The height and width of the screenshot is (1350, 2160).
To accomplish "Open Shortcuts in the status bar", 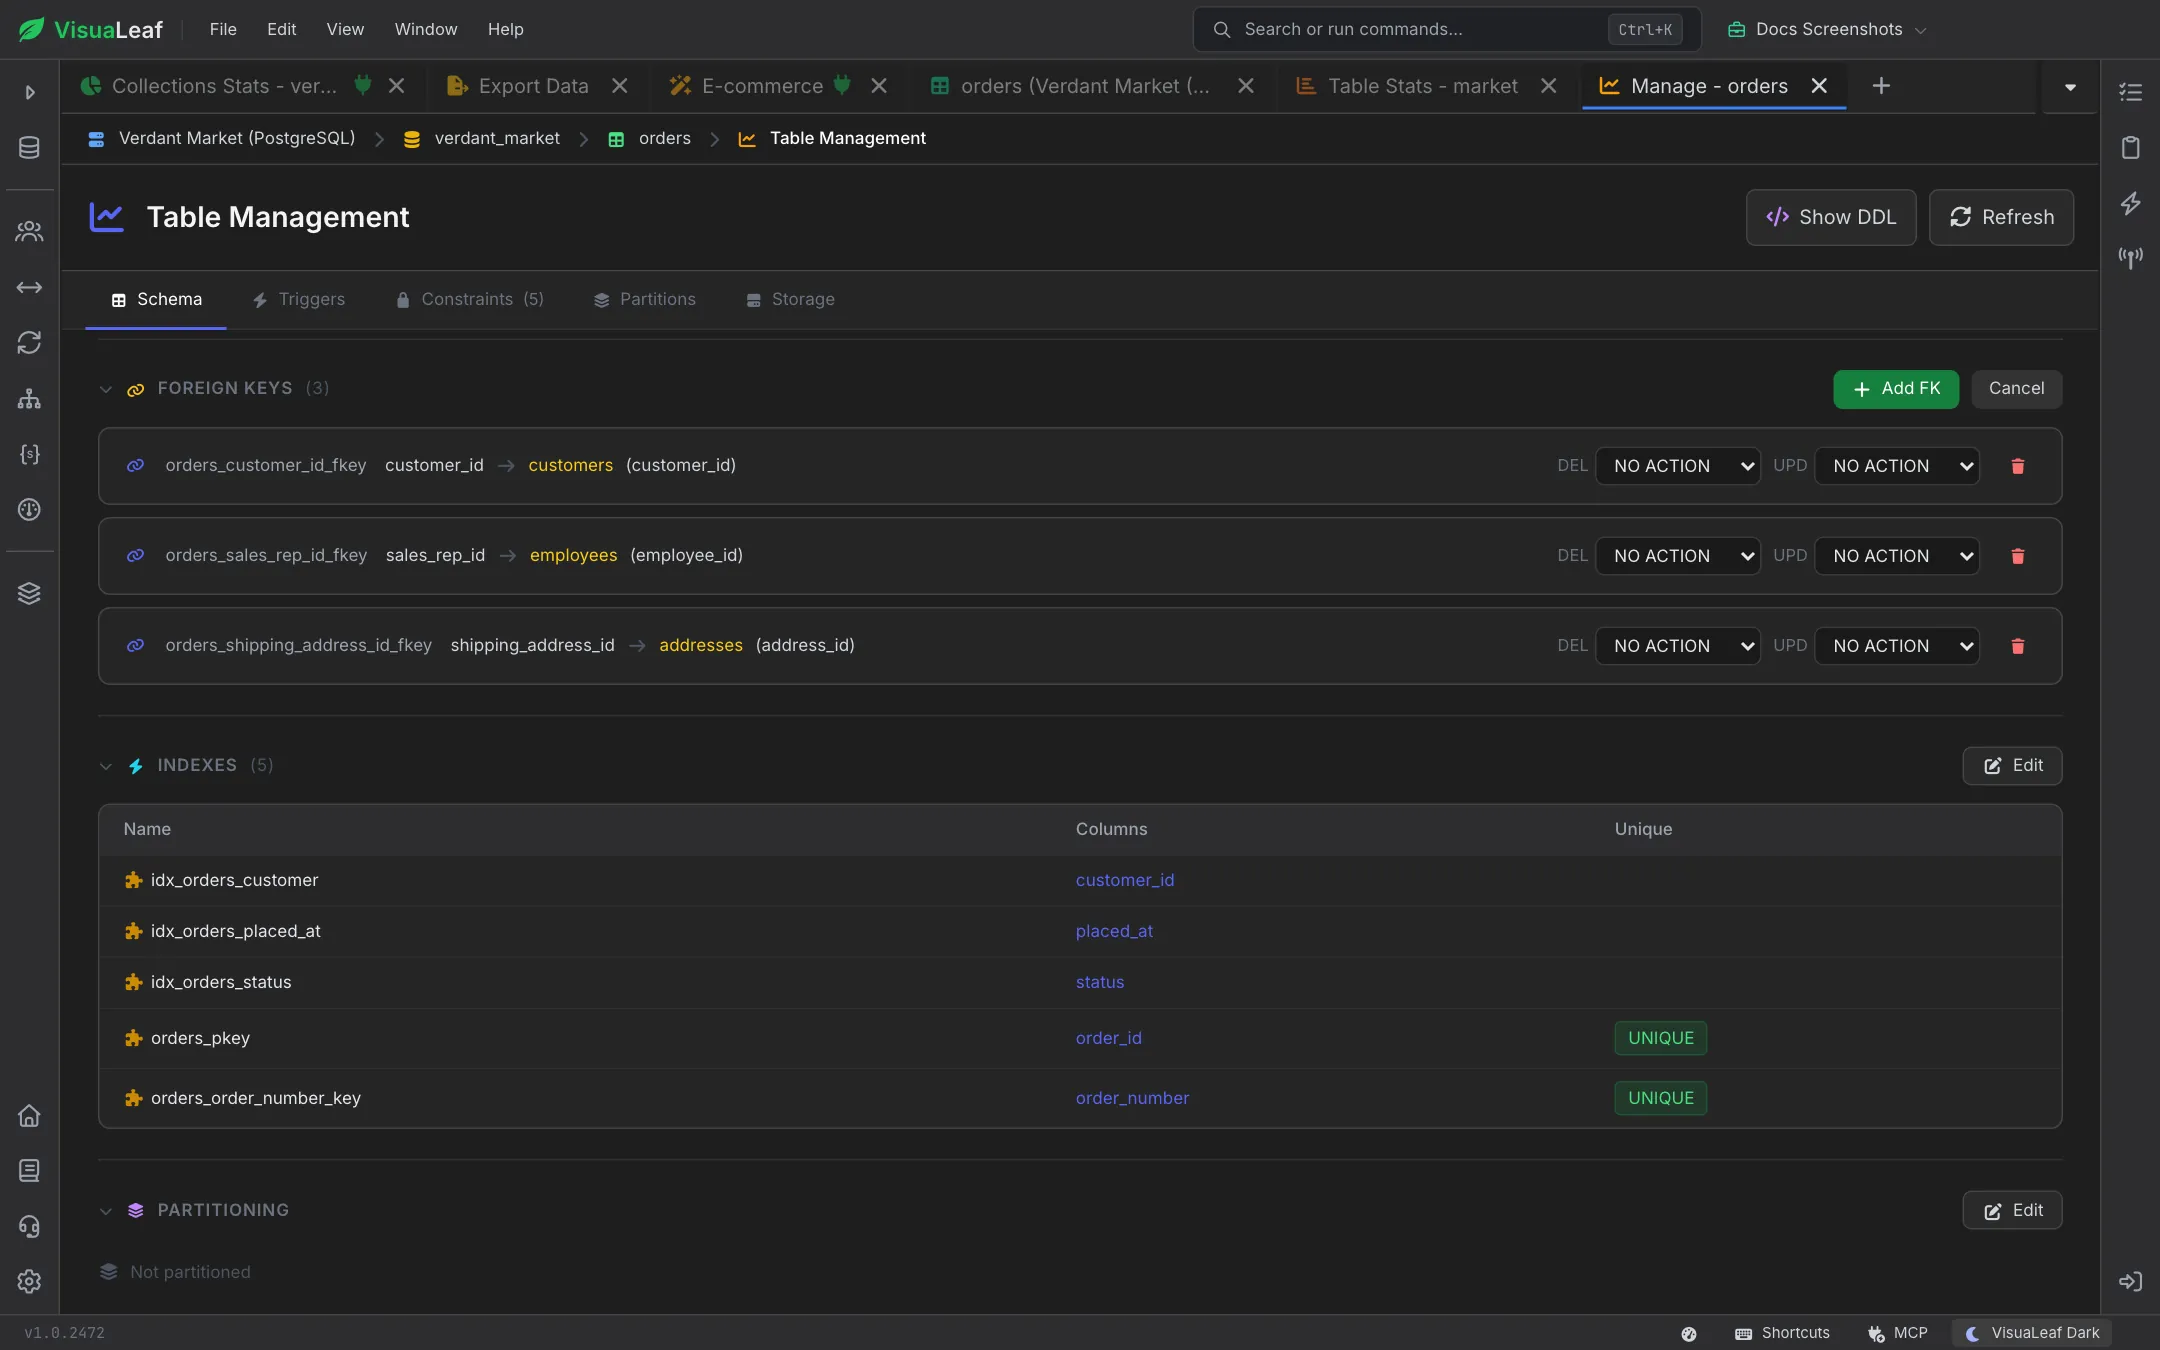I will point(1782,1334).
